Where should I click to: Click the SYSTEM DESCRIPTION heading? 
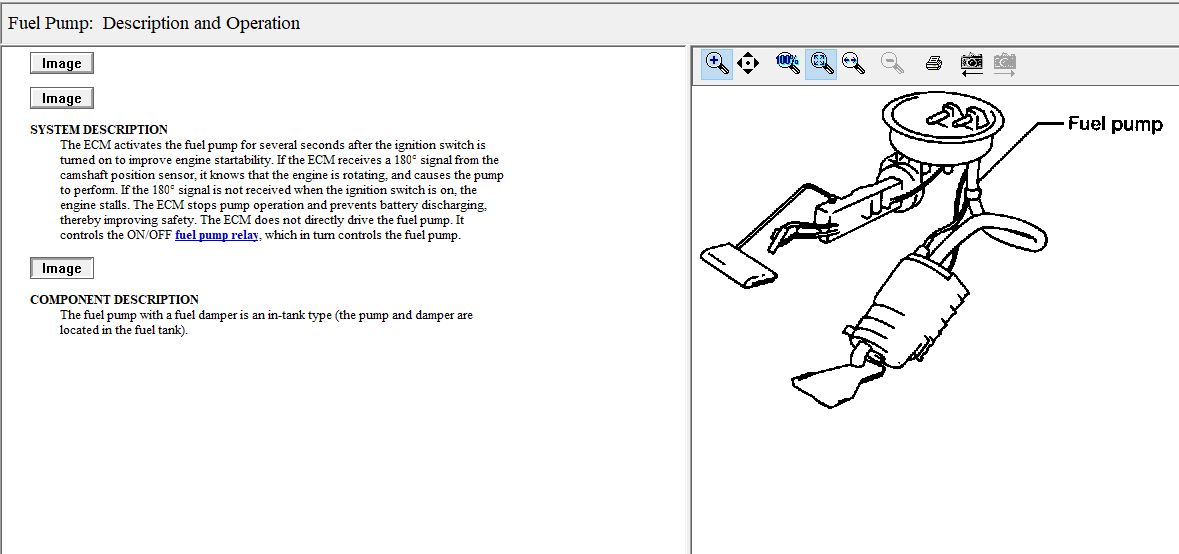tap(99, 130)
